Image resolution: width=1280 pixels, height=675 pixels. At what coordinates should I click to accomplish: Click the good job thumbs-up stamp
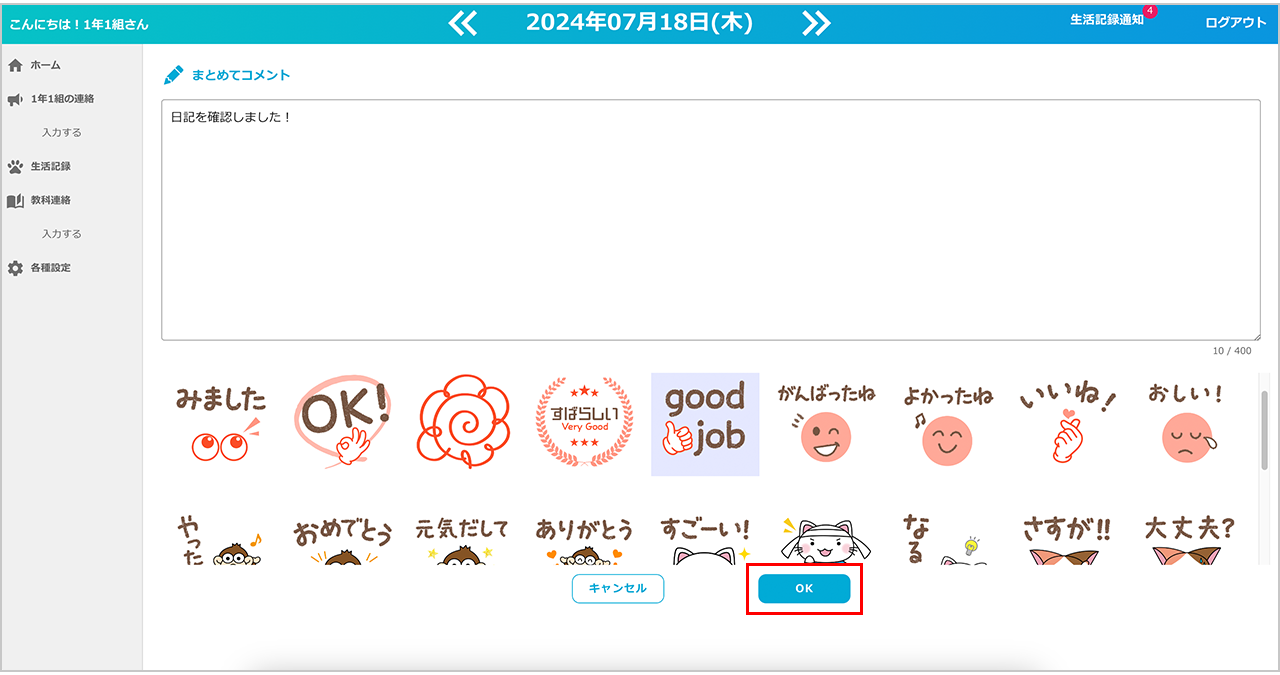tap(705, 424)
